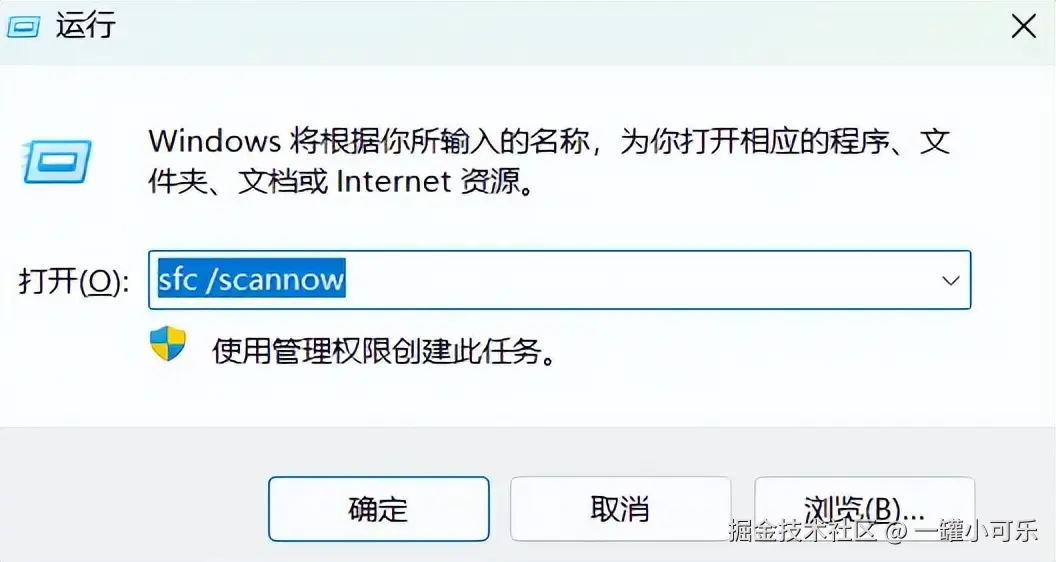Open file browser via 浏览(B)... button
The width and height of the screenshot is (1056, 562).
pos(864,509)
